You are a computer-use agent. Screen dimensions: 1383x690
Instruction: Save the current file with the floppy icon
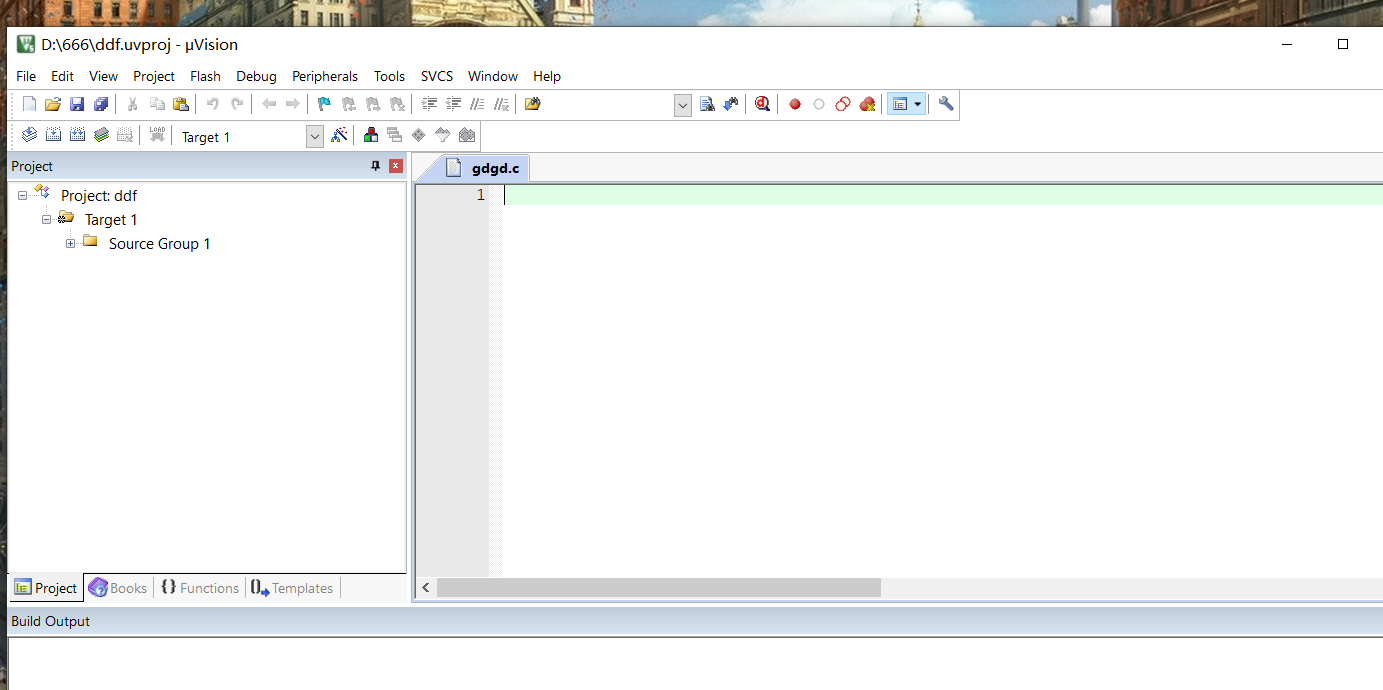point(77,104)
